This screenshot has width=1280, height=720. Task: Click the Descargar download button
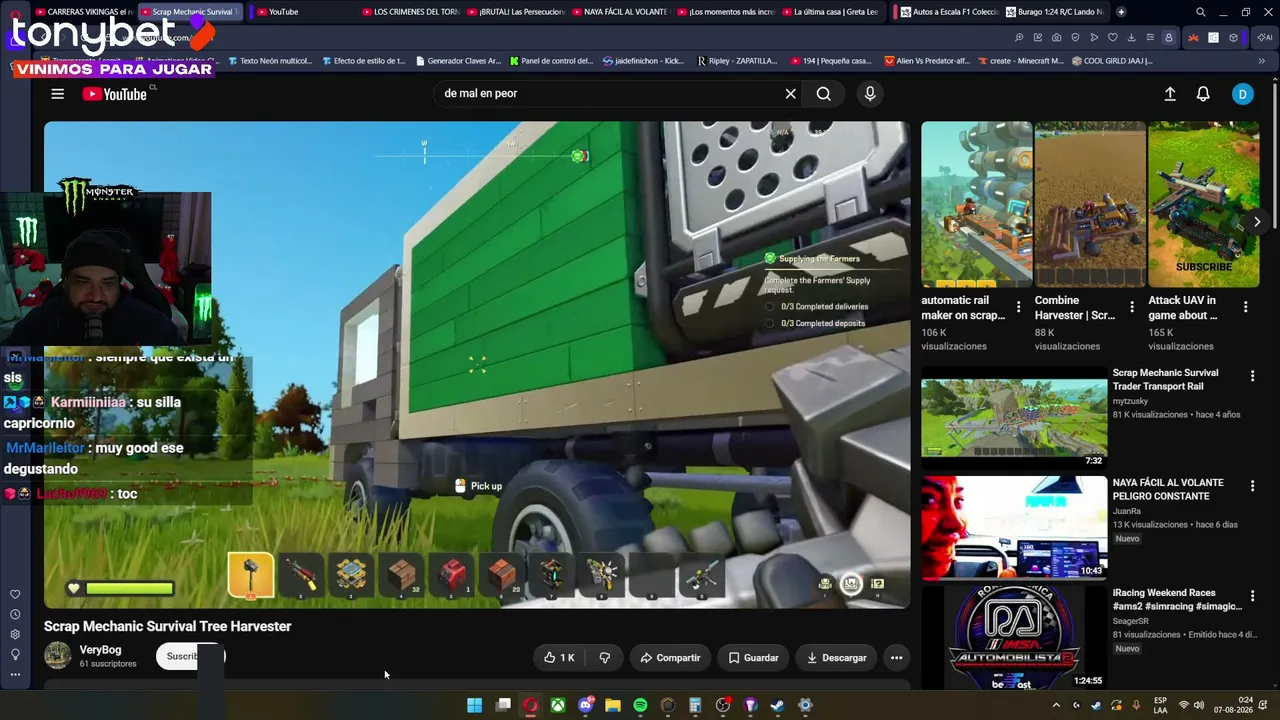836,658
